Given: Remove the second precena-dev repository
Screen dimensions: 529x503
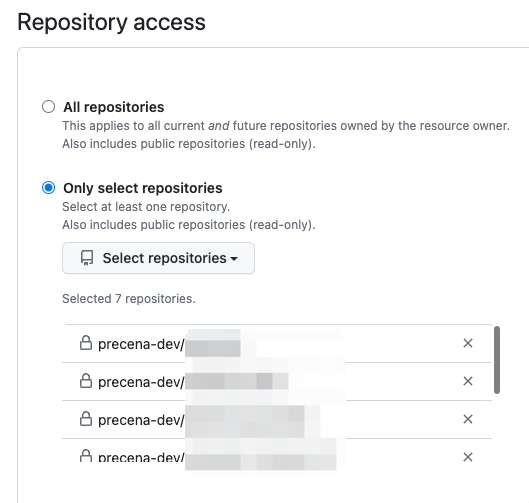Looking at the screenshot, I should [468, 381].
